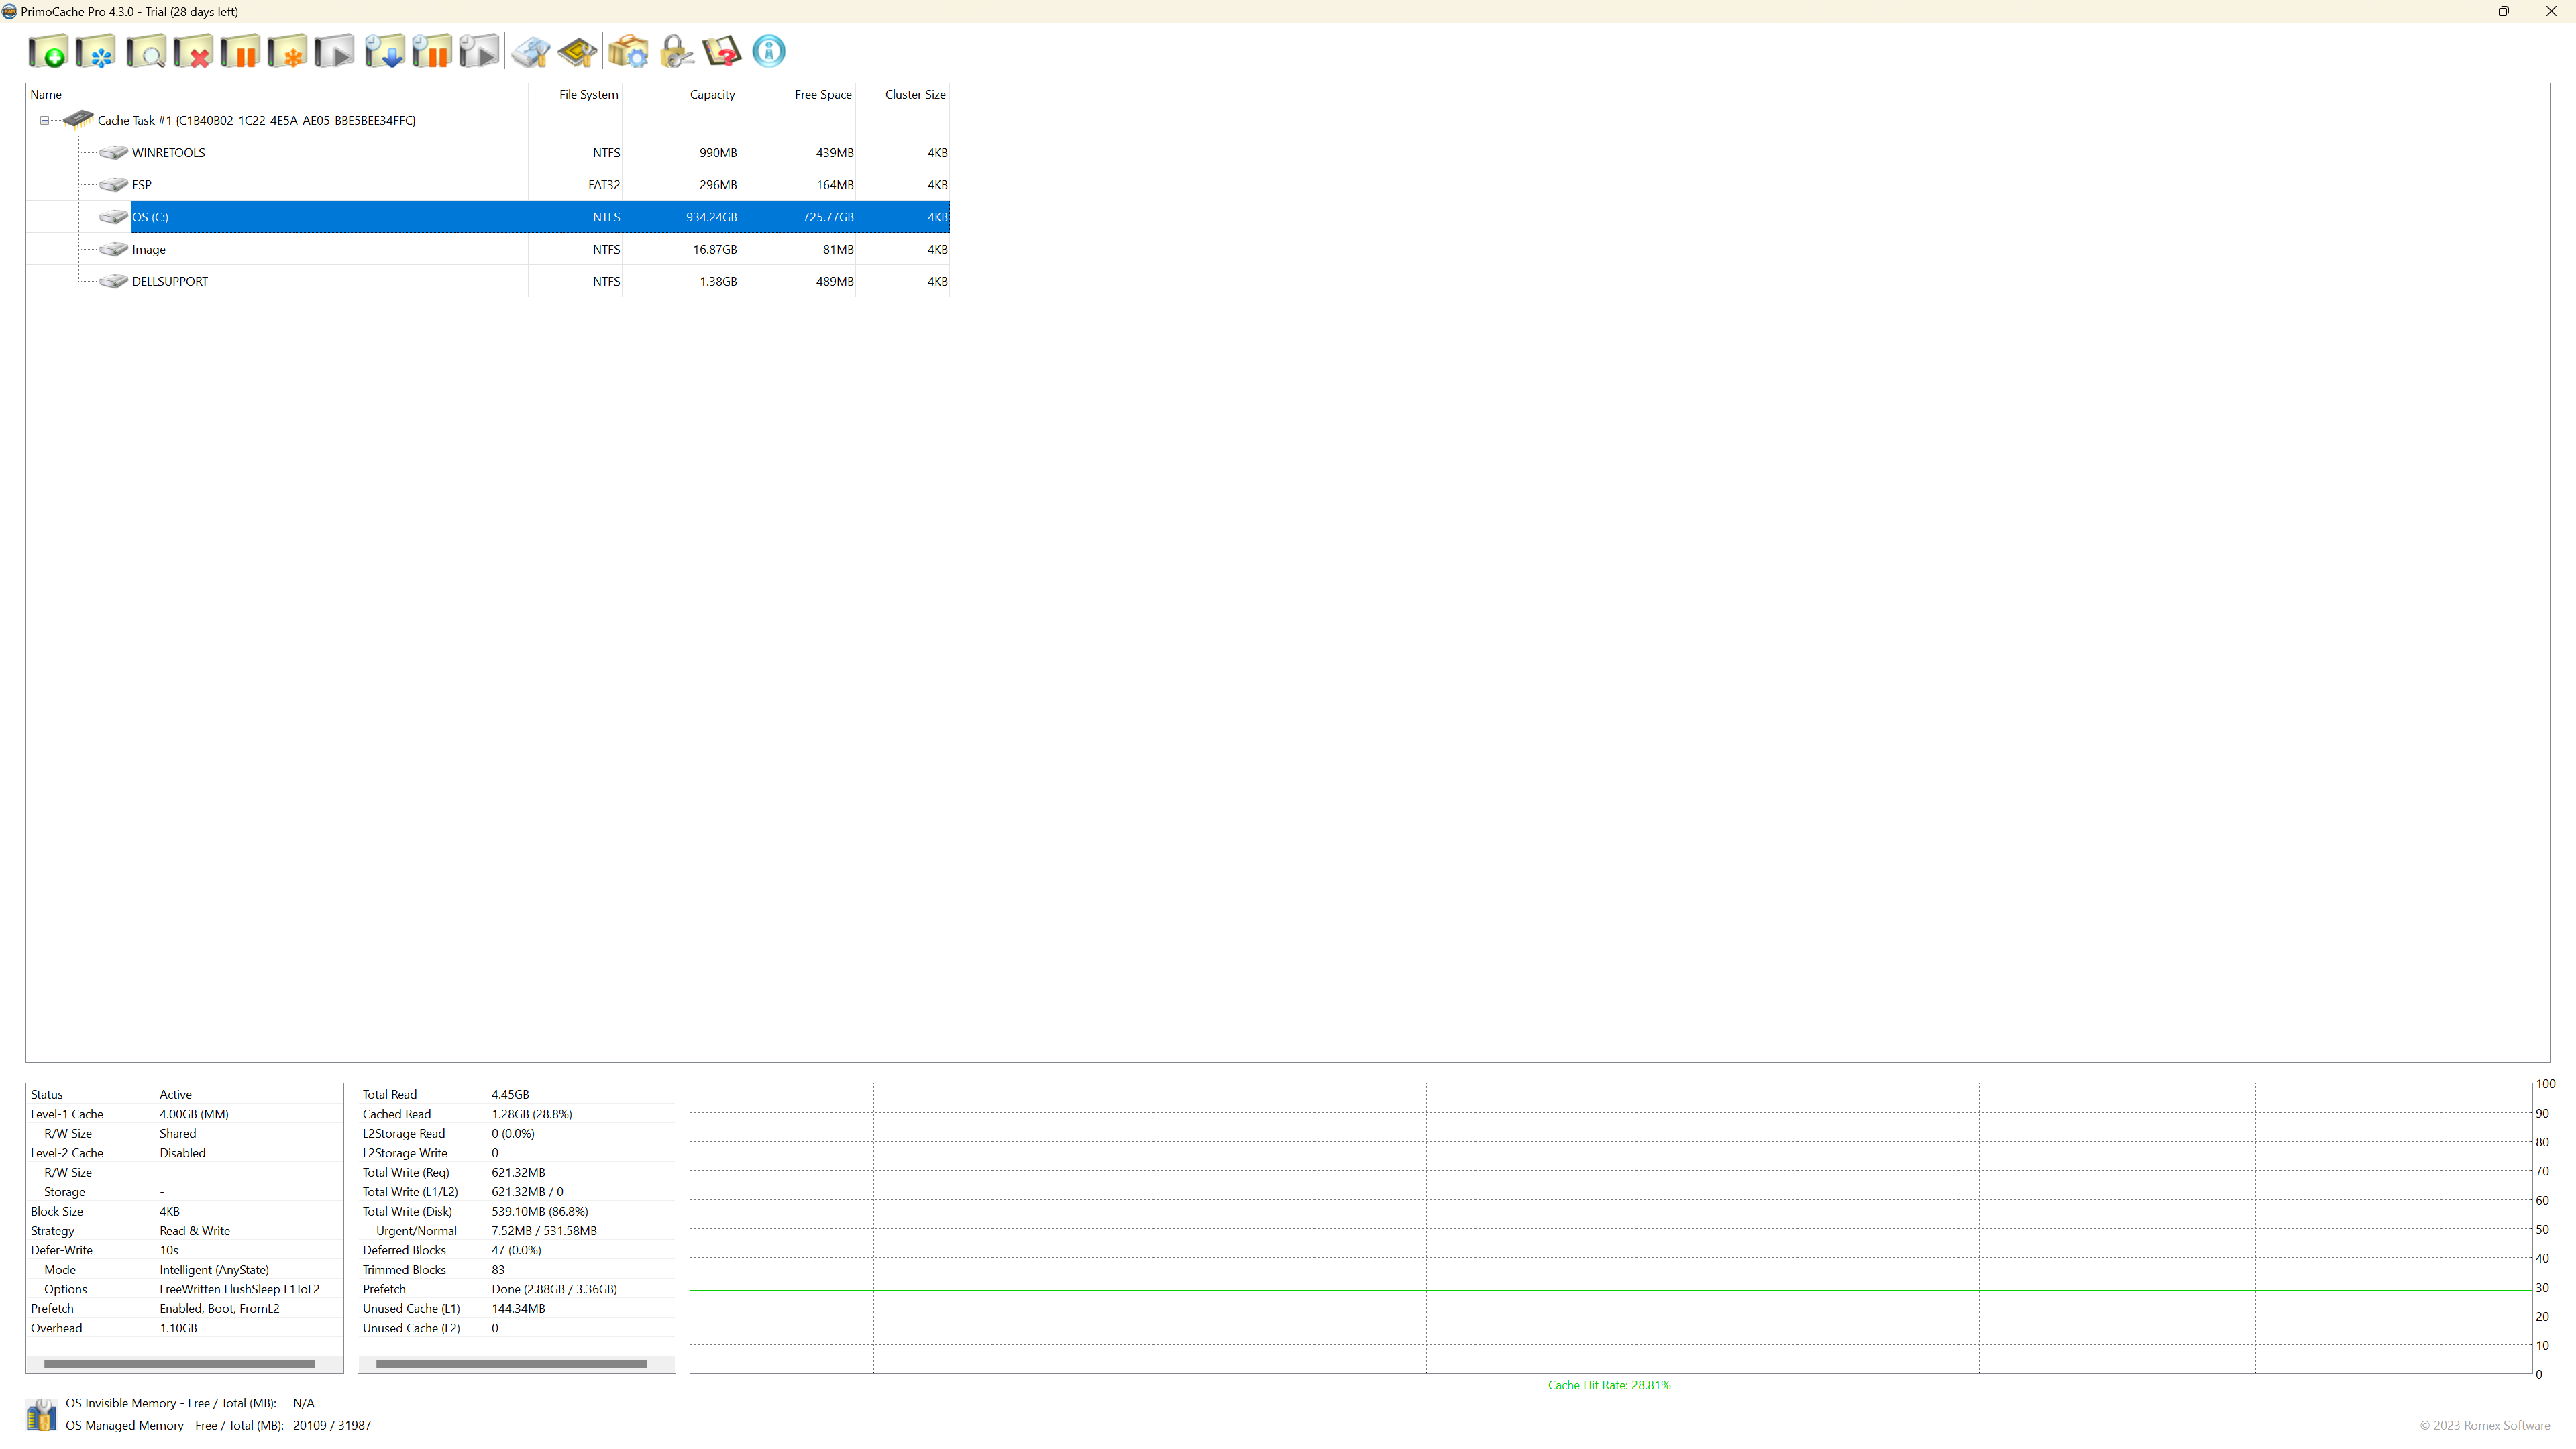This screenshot has width=2576, height=1449.
Task: Click the cache hit rate graph area
Action: pos(1610,1228)
